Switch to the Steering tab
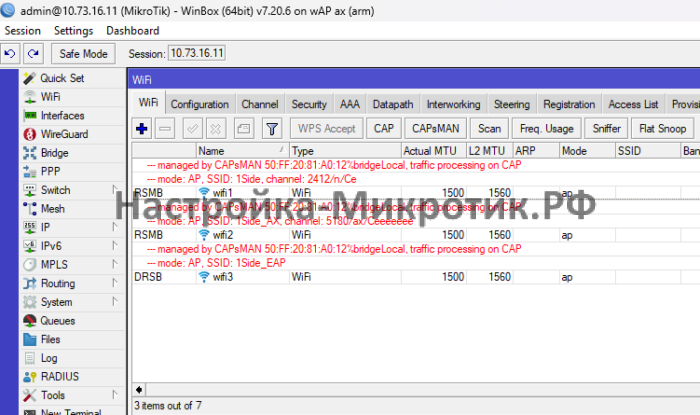The width and height of the screenshot is (700, 415). coord(512,104)
